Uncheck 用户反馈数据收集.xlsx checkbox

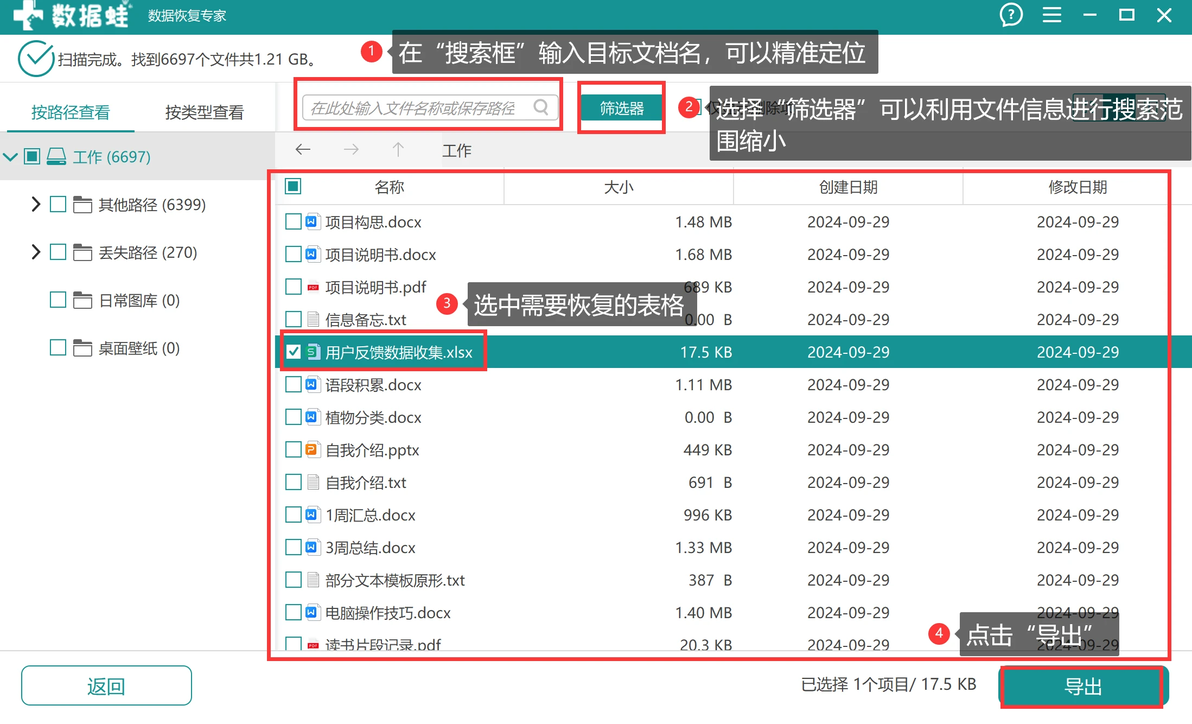pyautogui.click(x=293, y=352)
